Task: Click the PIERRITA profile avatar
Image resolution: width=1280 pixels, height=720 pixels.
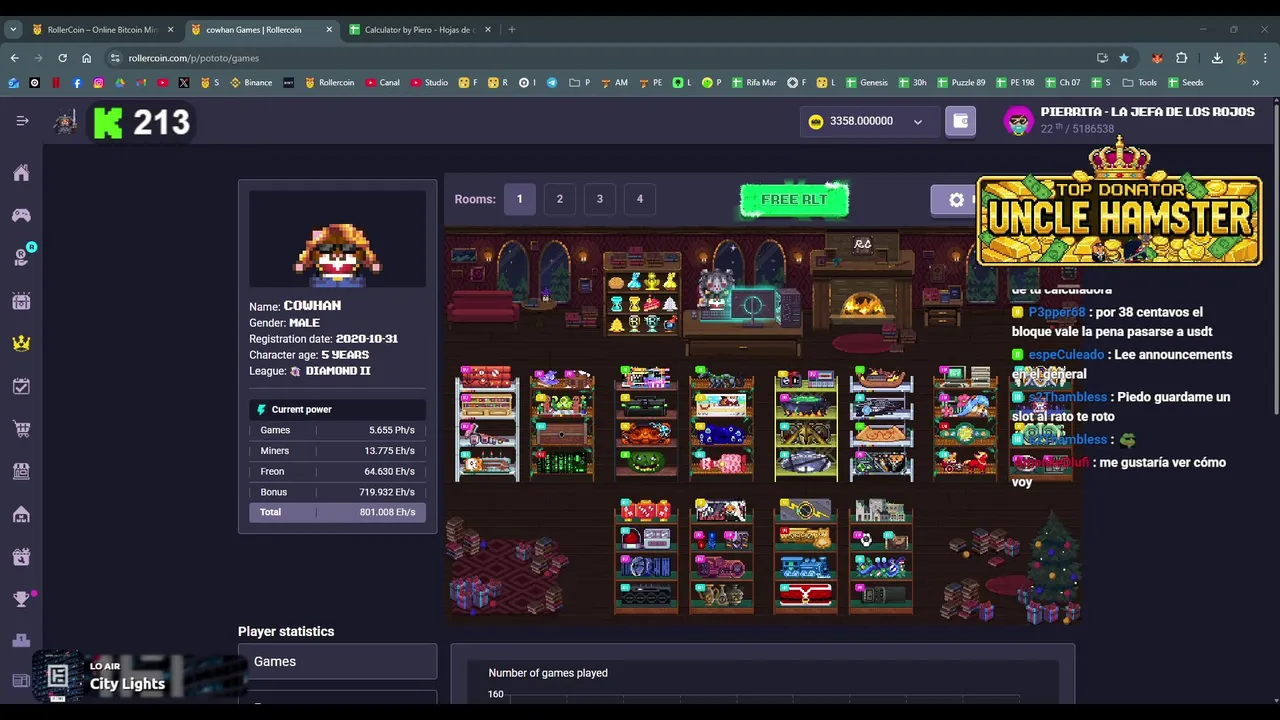Action: [1018, 122]
